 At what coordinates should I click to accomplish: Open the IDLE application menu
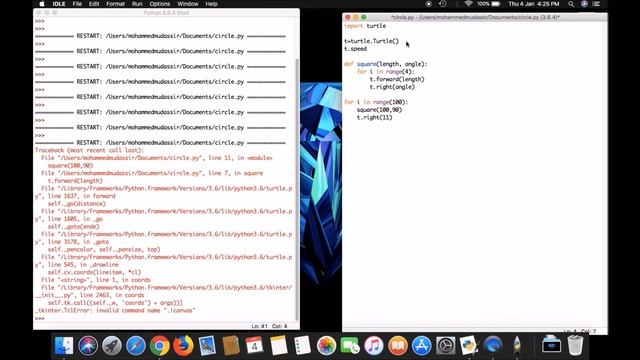[x=59, y=4]
